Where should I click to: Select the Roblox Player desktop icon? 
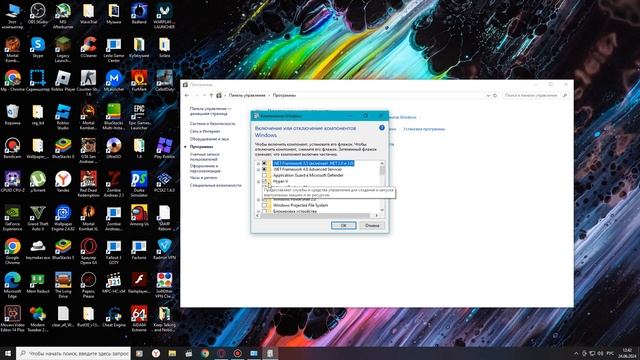pos(63,81)
